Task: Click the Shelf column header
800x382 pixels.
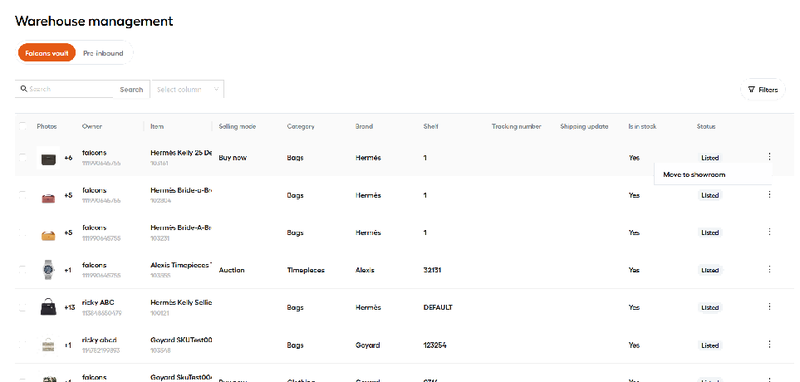Action: (430, 126)
